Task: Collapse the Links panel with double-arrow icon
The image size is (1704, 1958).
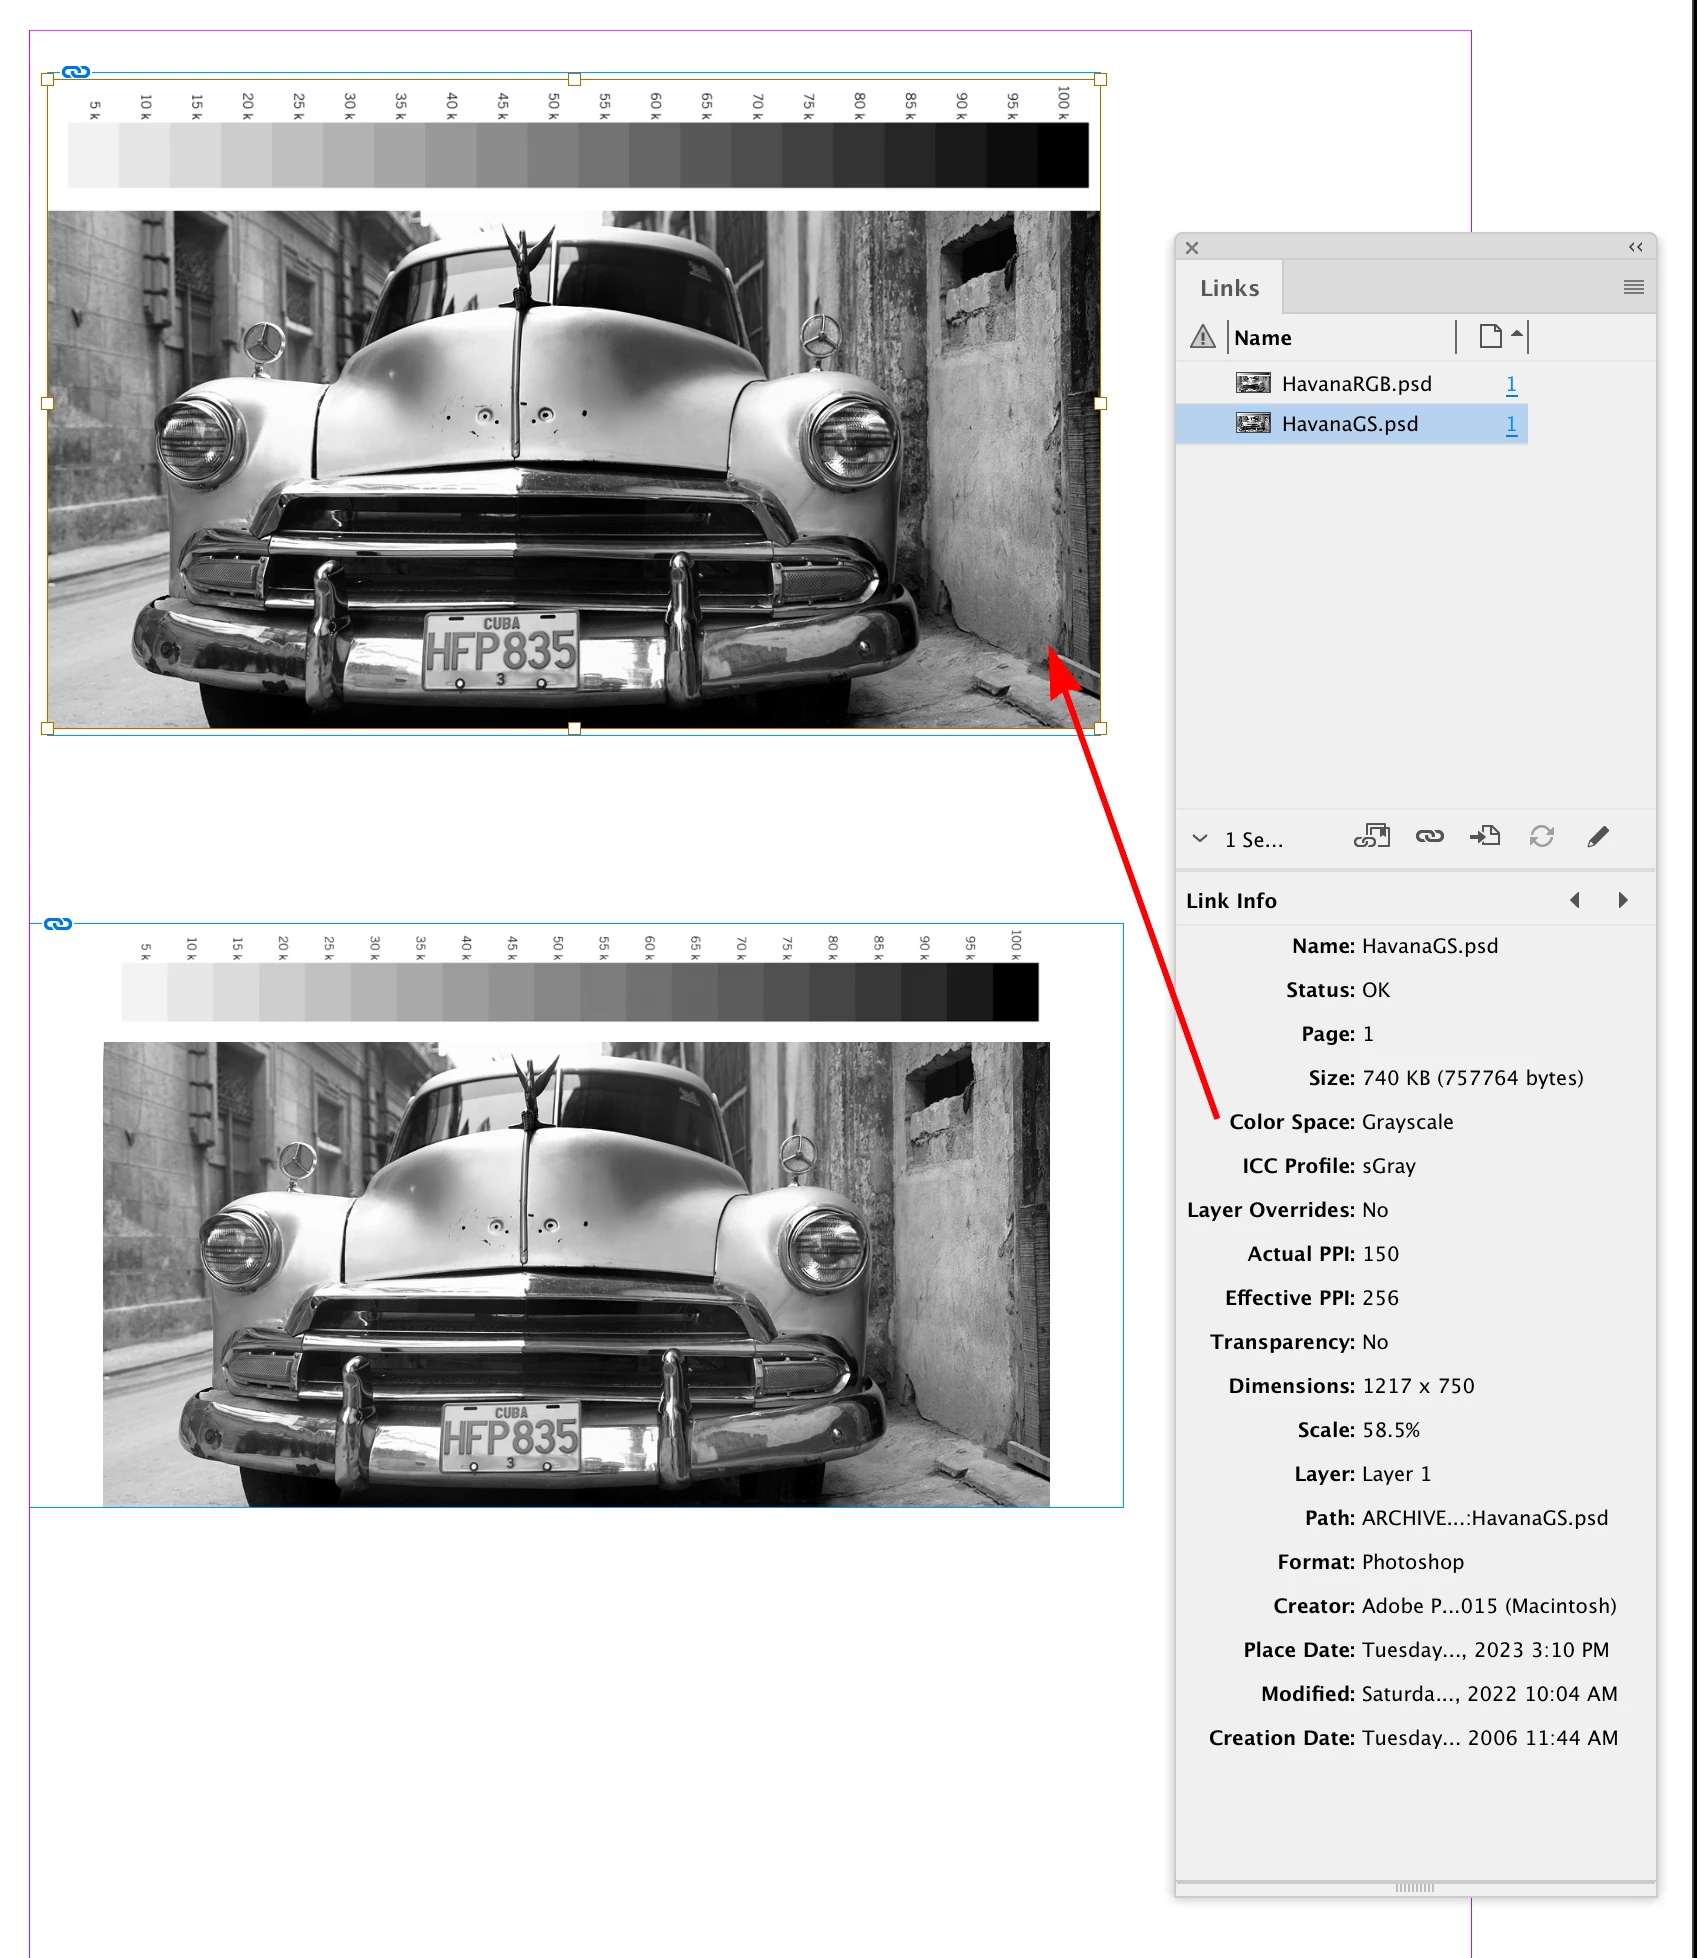Action: (1635, 247)
